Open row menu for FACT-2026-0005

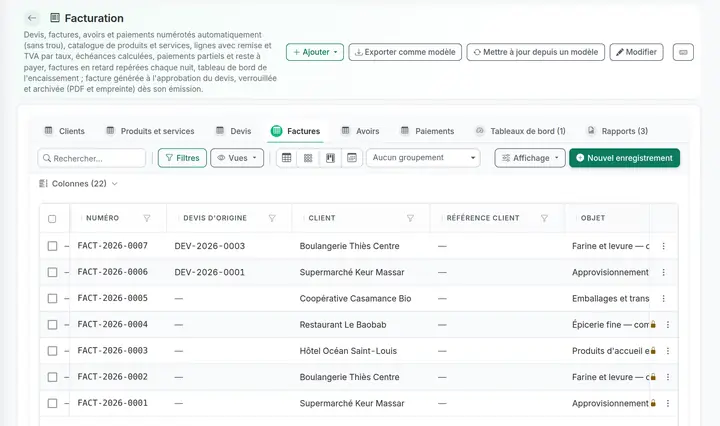[664, 298]
